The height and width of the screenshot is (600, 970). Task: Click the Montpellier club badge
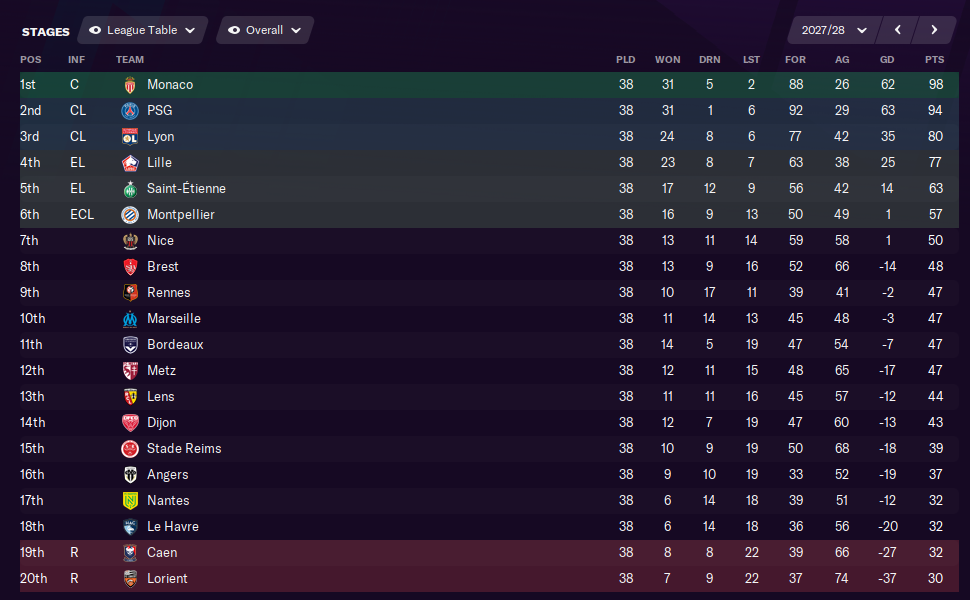(130, 215)
